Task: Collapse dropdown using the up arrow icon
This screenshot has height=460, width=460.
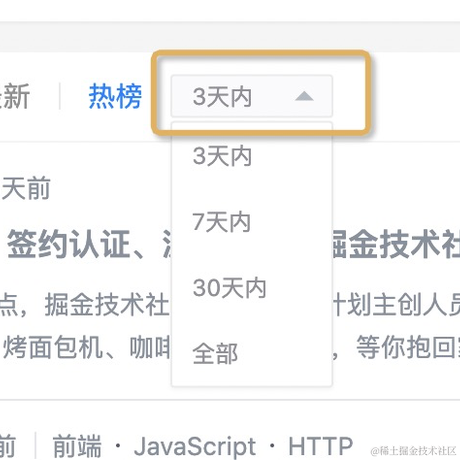Action: point(304,96)
